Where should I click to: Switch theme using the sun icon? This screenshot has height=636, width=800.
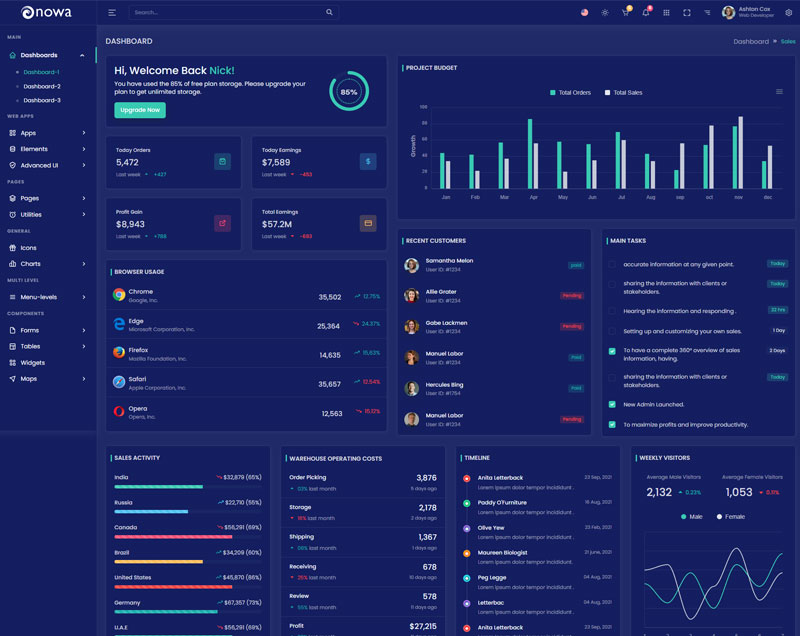pyautogui.click(x=605, y=13)
